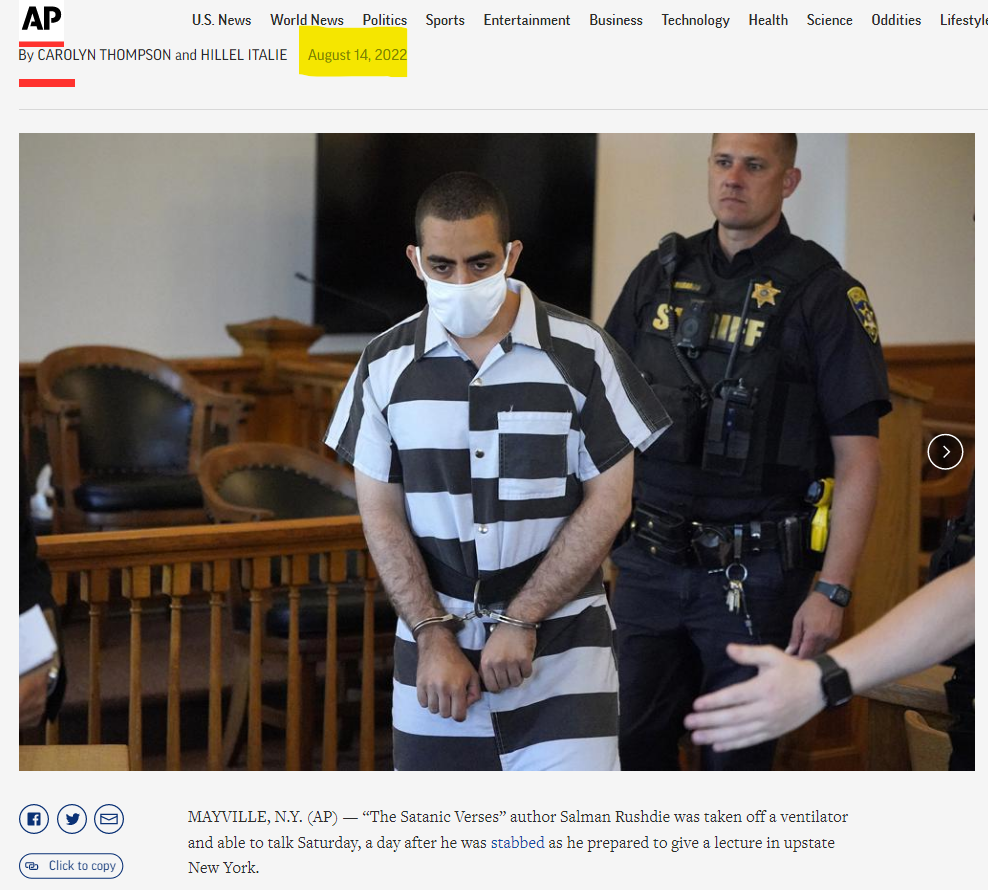This screenshot has width=988, height=890.
Task: Click the highlighted August 14, 2022 date
Action: click(357, 55)
